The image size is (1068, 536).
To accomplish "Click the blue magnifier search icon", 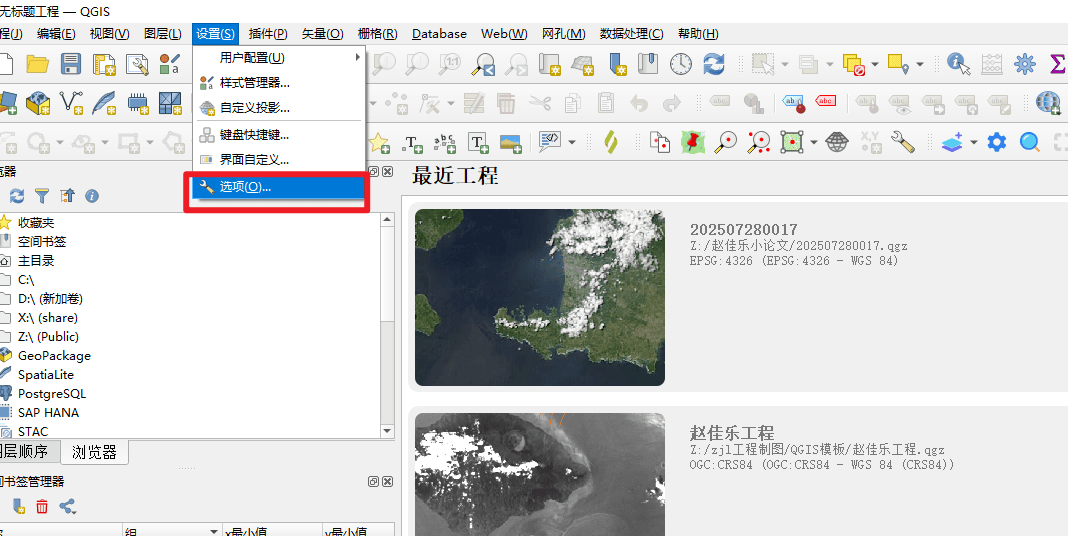I will click(1029, 142).
